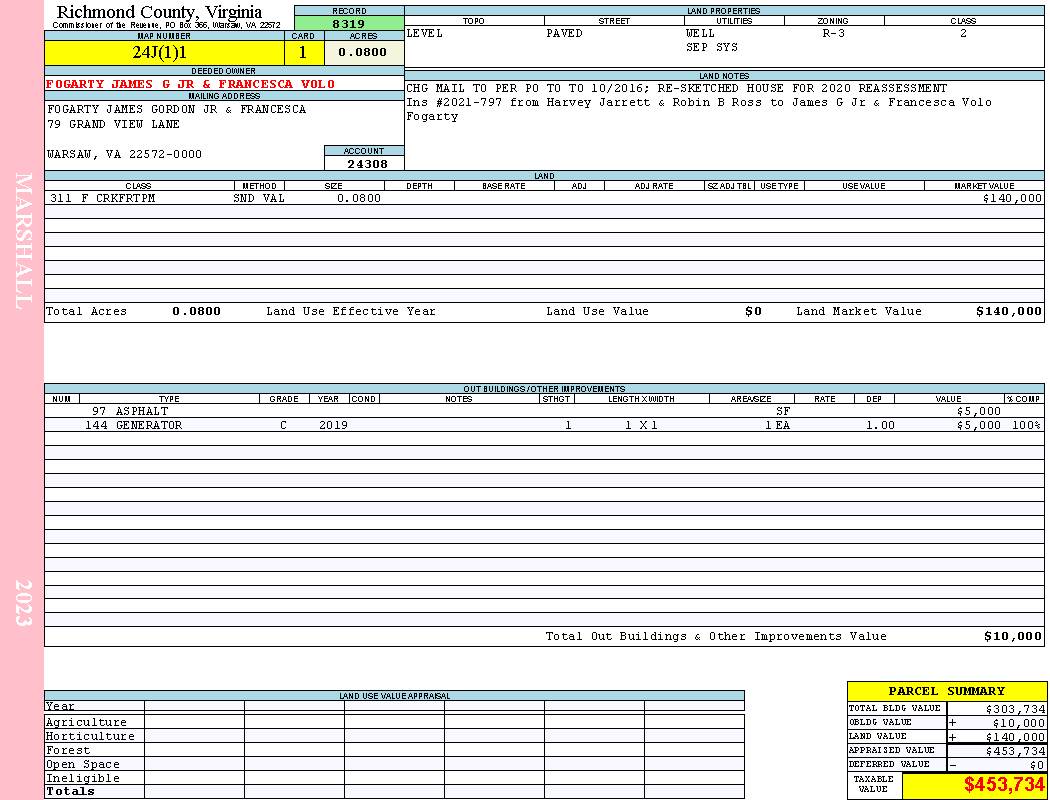This screenshot has height=800, width=1050.
Task: Click Total Out Buildings value $10,000
Action: click(1012, 637)
